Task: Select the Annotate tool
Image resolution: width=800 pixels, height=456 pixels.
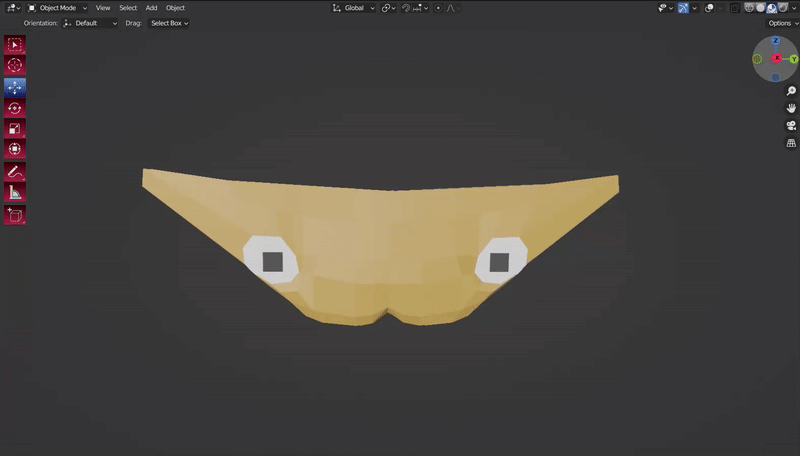Action: [15, 172]
